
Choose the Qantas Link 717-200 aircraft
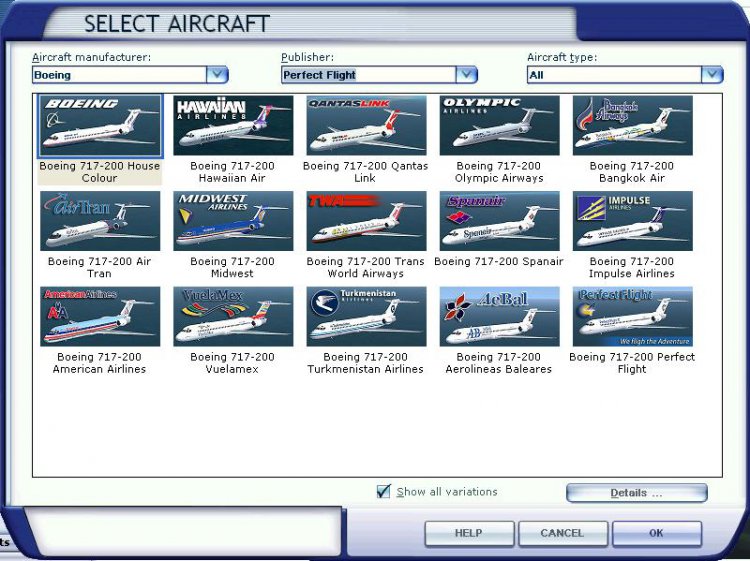point(366,126)
